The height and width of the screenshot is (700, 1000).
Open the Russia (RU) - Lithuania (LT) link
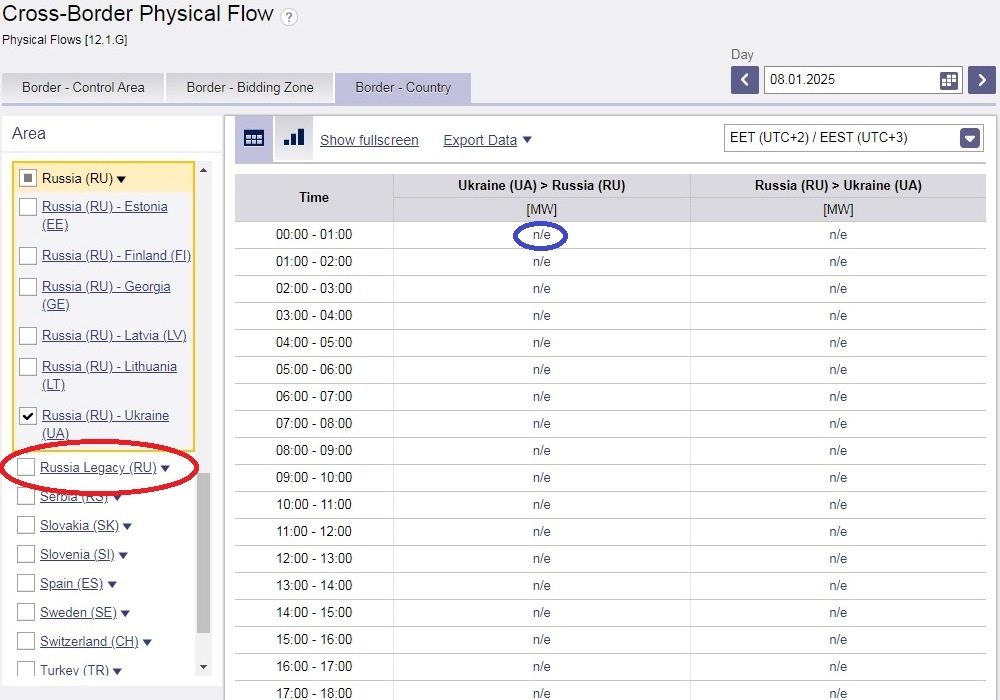click(x=109, y=376)
